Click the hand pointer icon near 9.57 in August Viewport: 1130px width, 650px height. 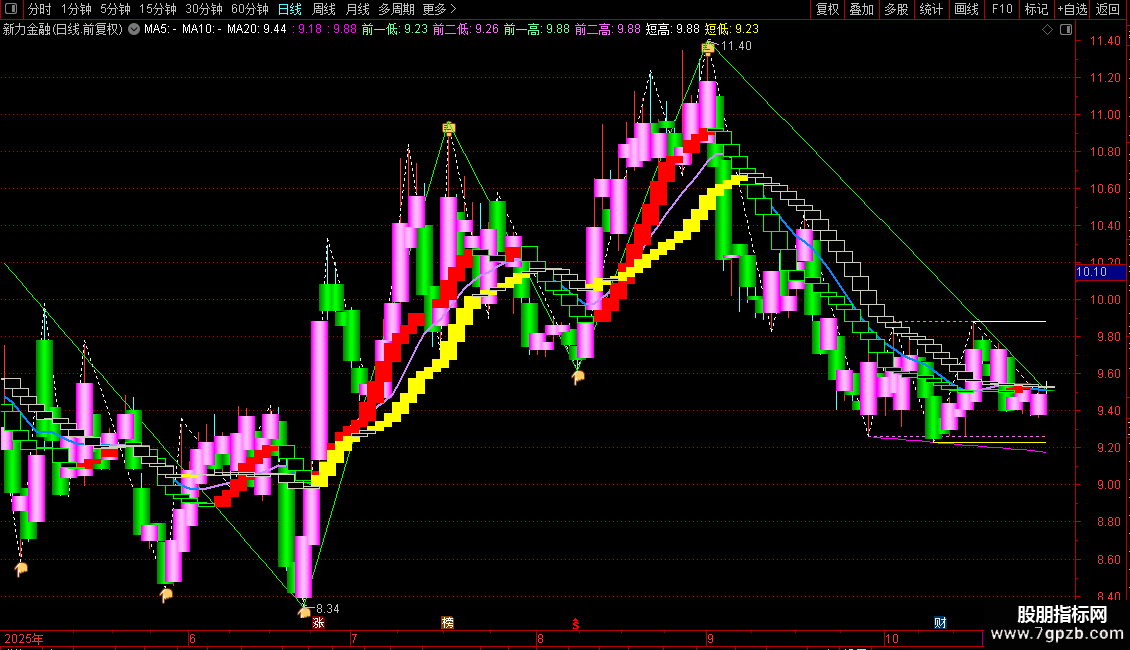tap(577, 377)
